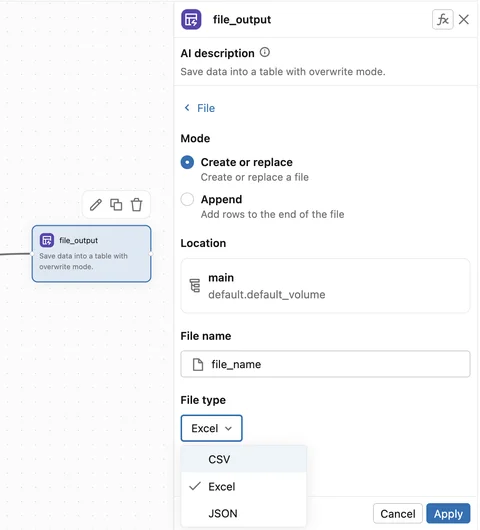This screenshot has height=530, width=480.
Task: Click the file_output title in panel header
Action: (242, 20)
